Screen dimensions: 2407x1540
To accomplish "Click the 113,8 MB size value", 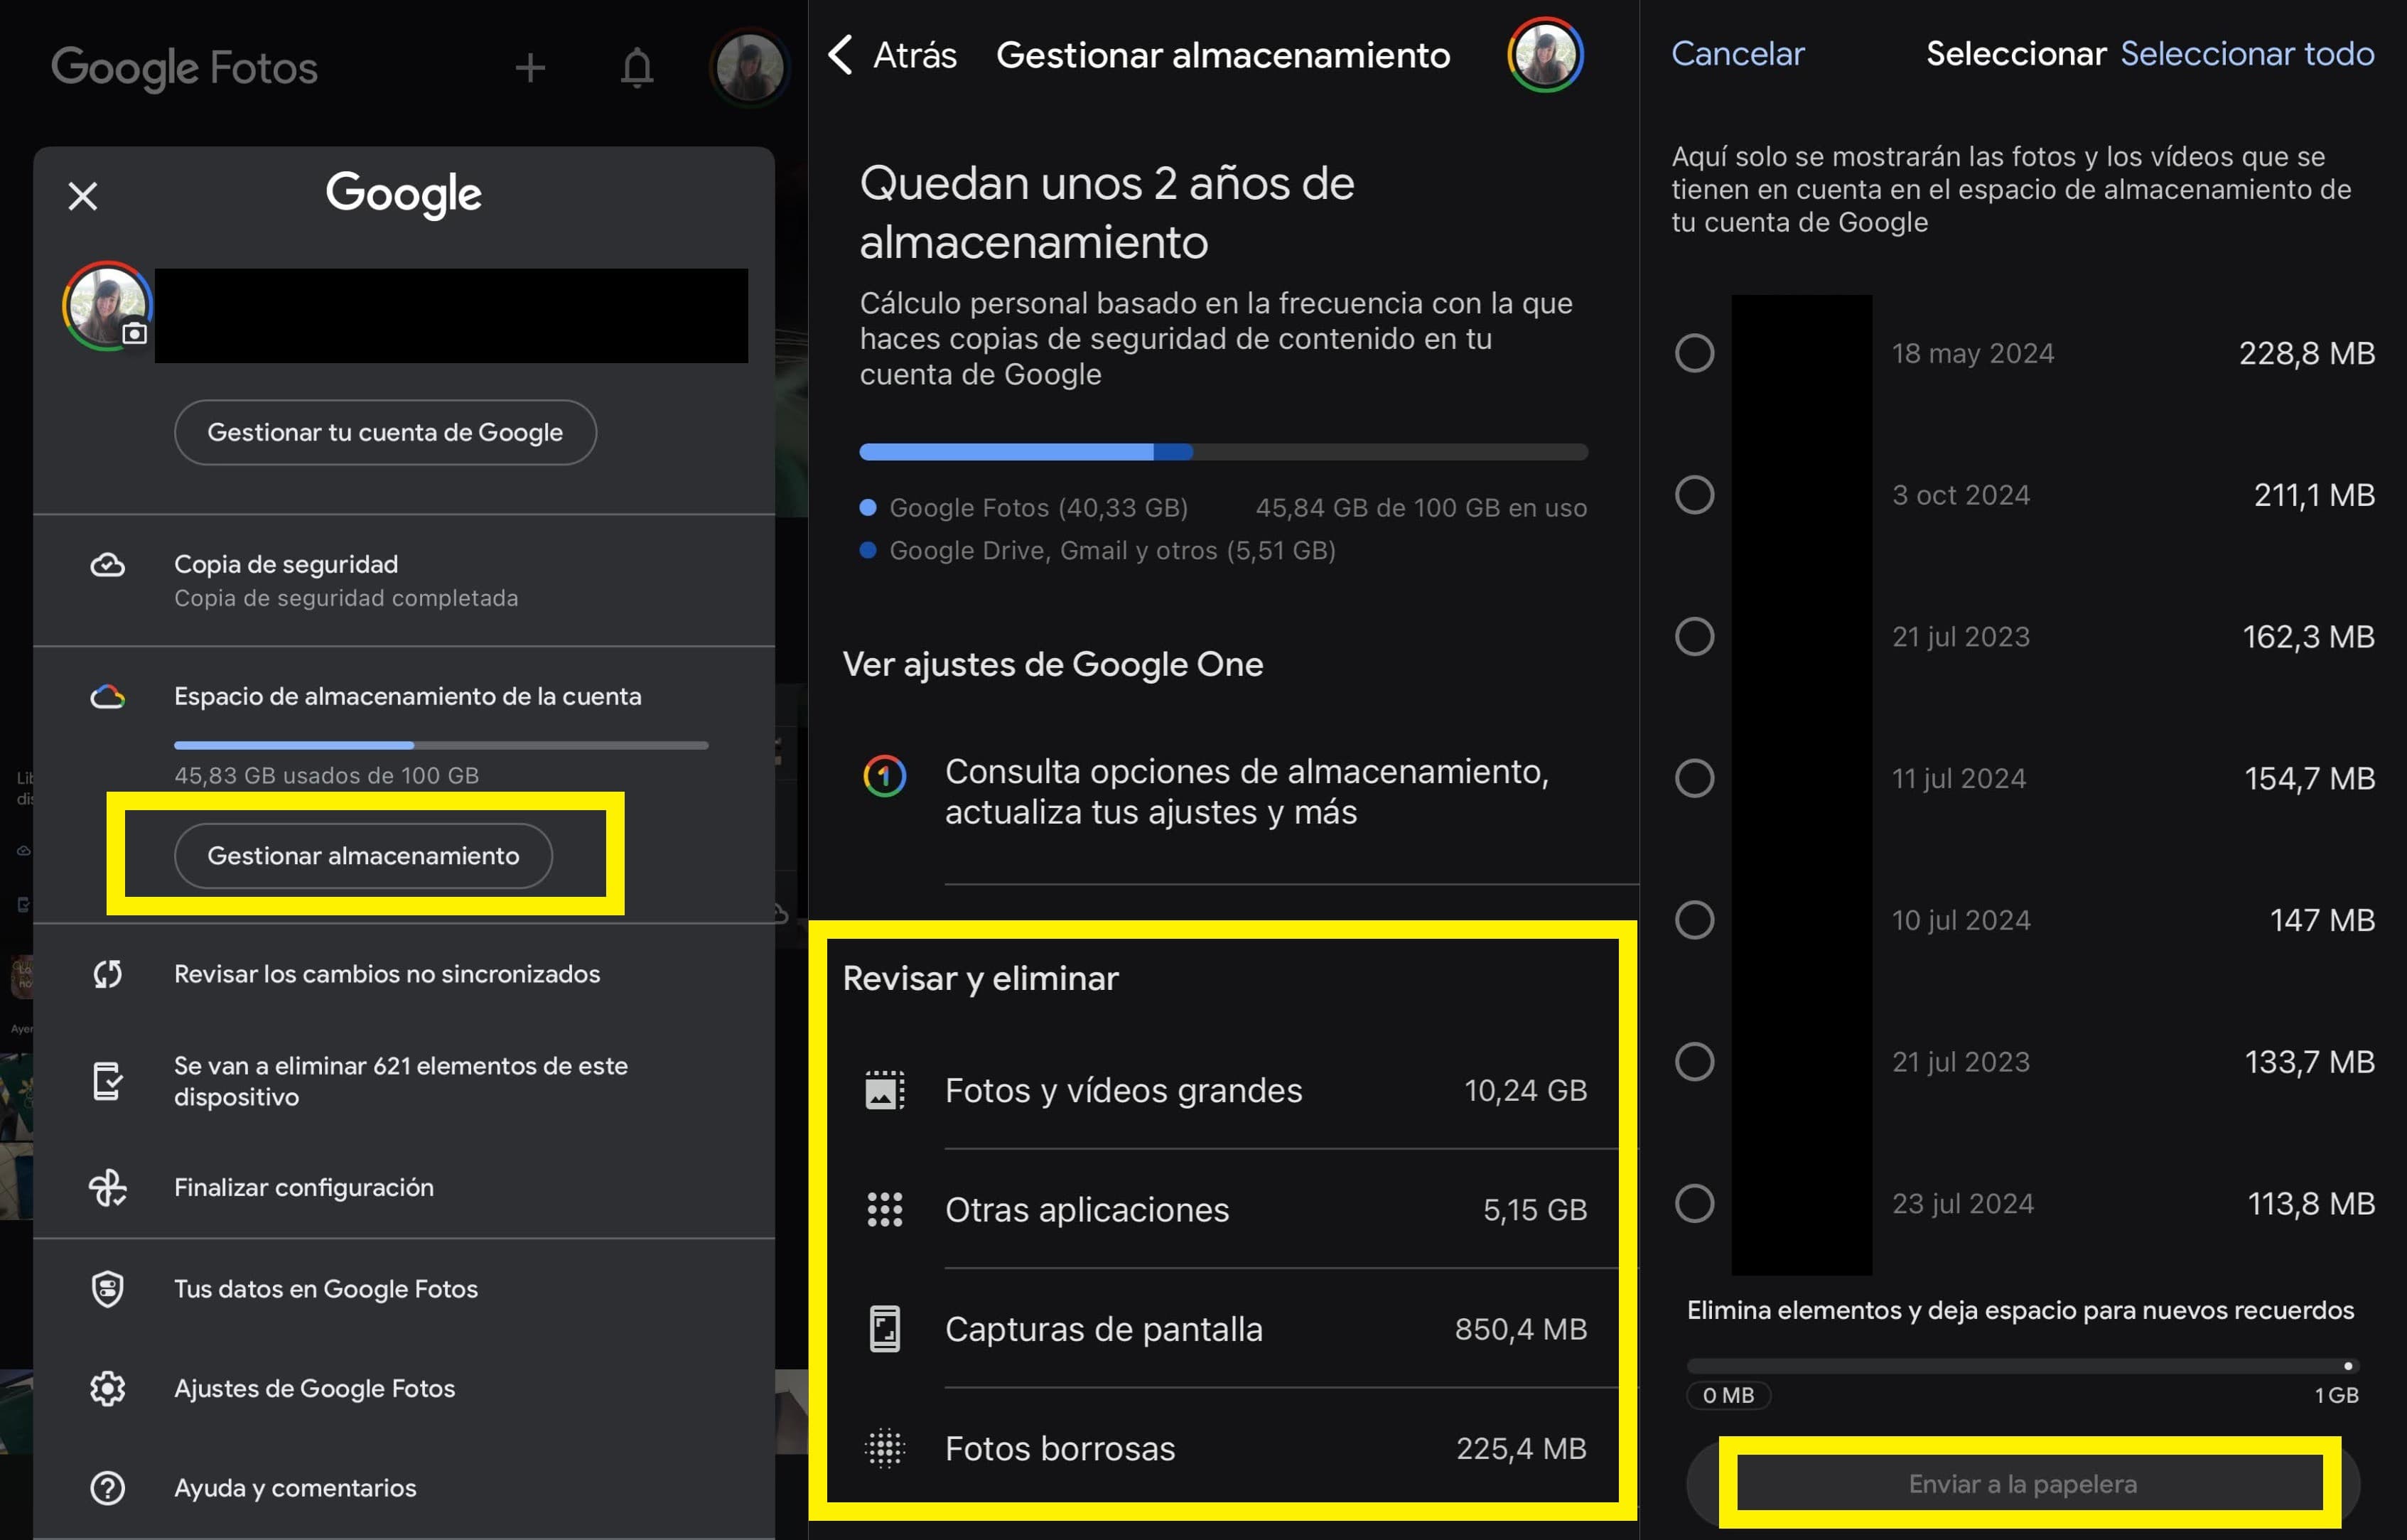I will click(2311, 1204).
